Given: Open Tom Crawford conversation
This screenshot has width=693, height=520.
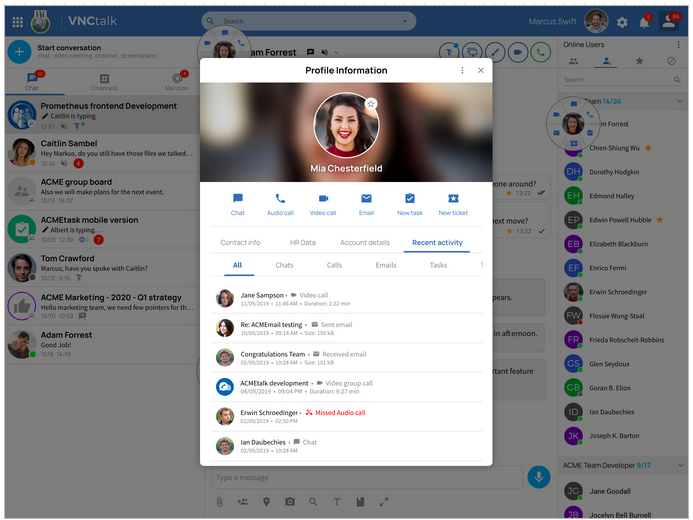Looking at the screenshot, I should [x=103, y=267].
